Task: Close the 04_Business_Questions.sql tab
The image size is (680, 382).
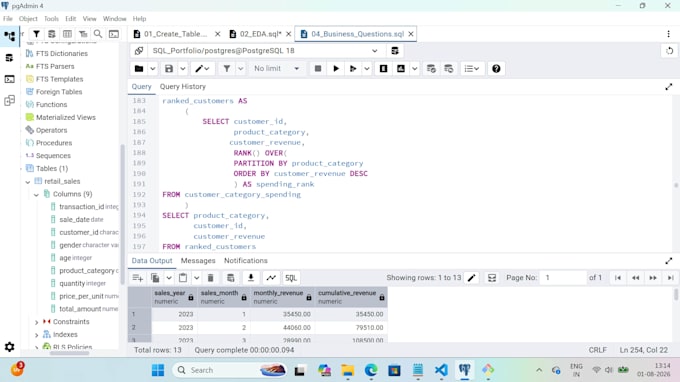Action: [411, 34]
